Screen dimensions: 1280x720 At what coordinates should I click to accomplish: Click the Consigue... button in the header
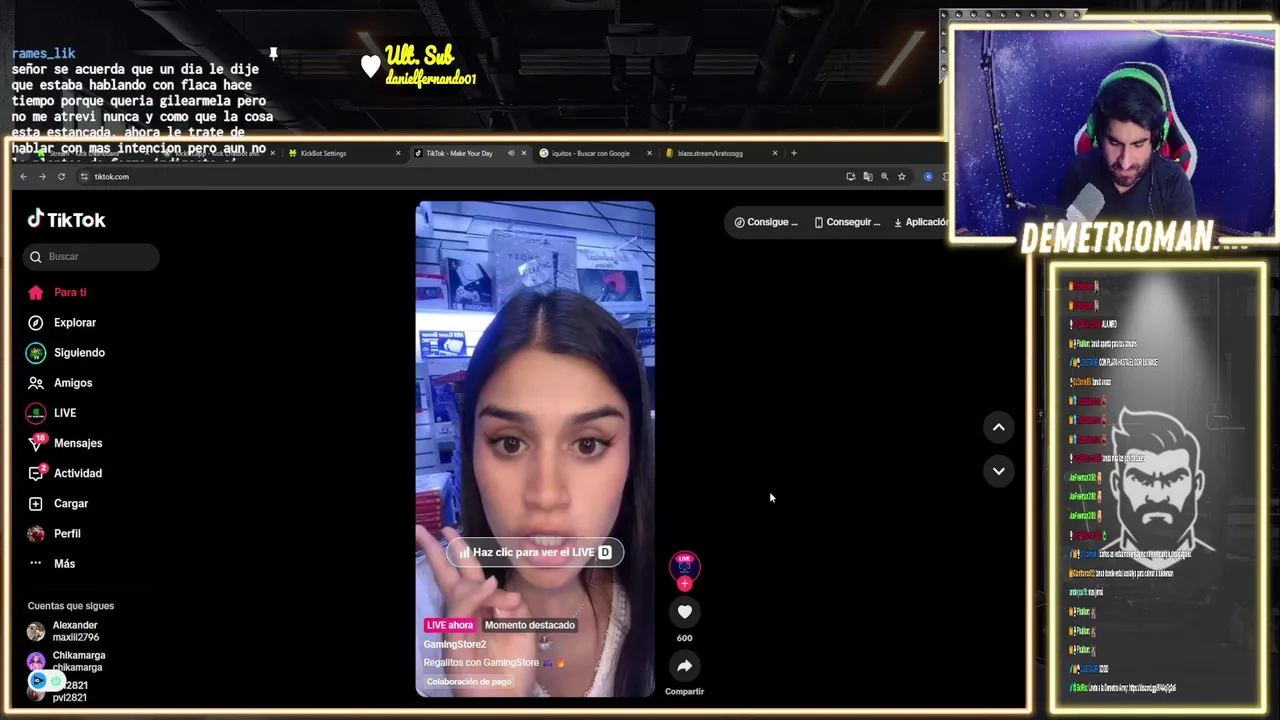pyautogui.click(x=766, y=222)
